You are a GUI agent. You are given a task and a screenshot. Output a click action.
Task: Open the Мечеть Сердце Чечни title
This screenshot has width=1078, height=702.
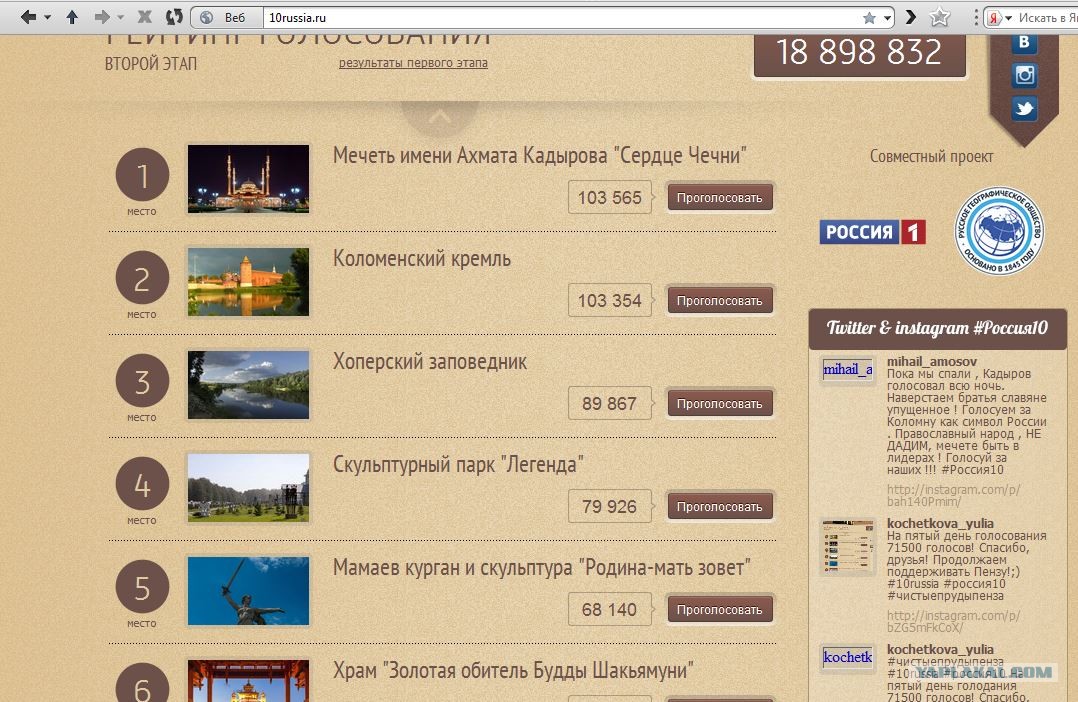pos(540,156)
